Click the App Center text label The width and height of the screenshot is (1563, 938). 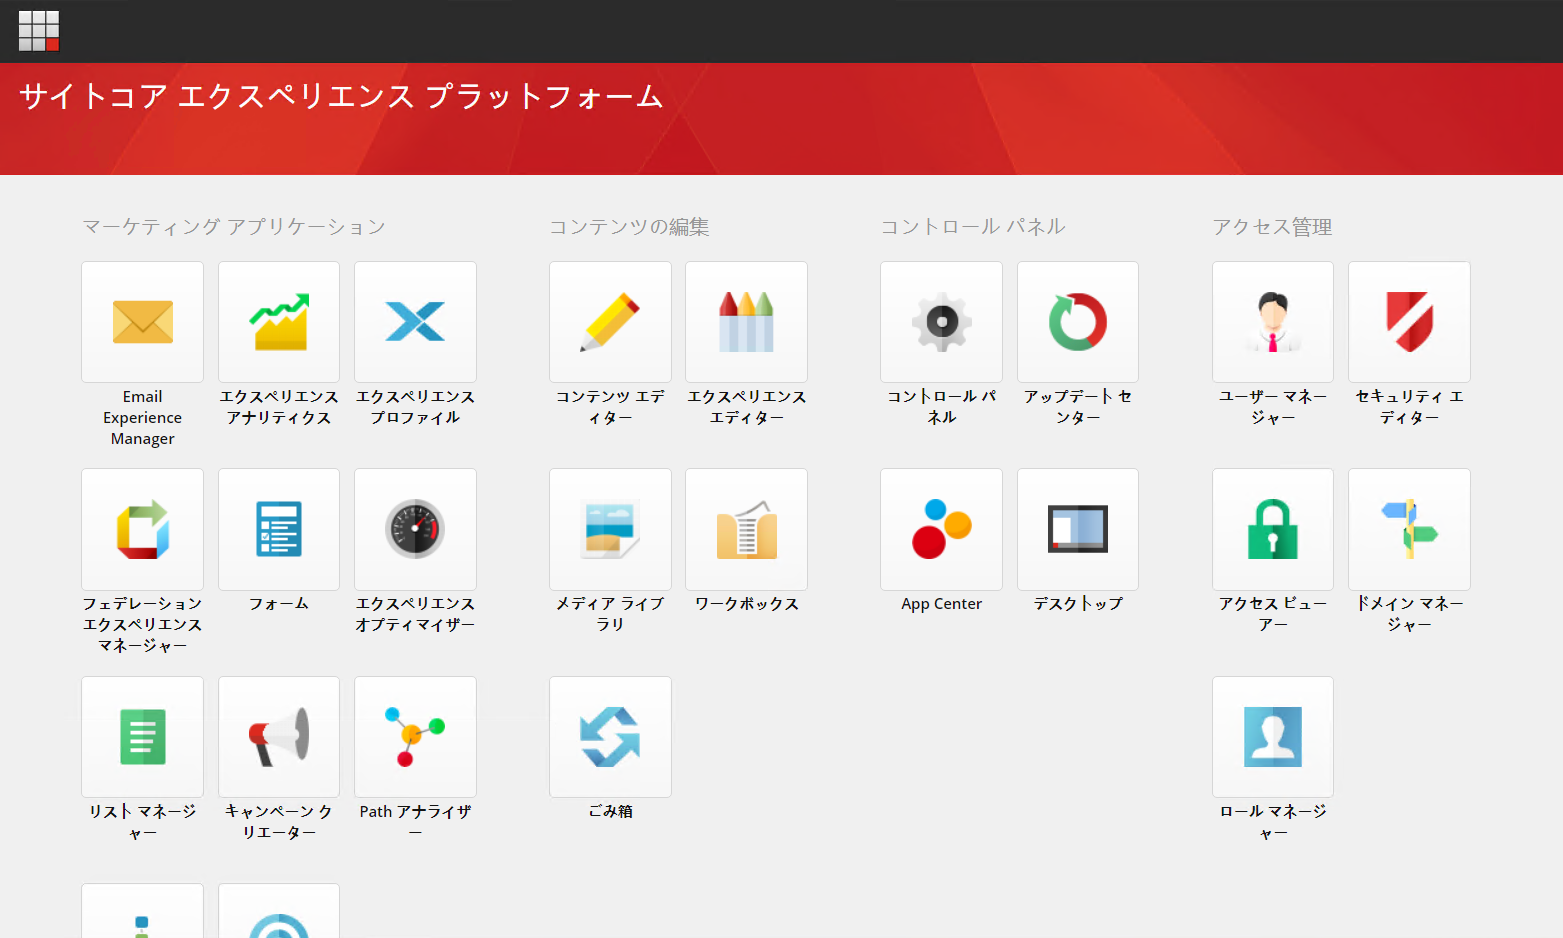pos(941,604)
